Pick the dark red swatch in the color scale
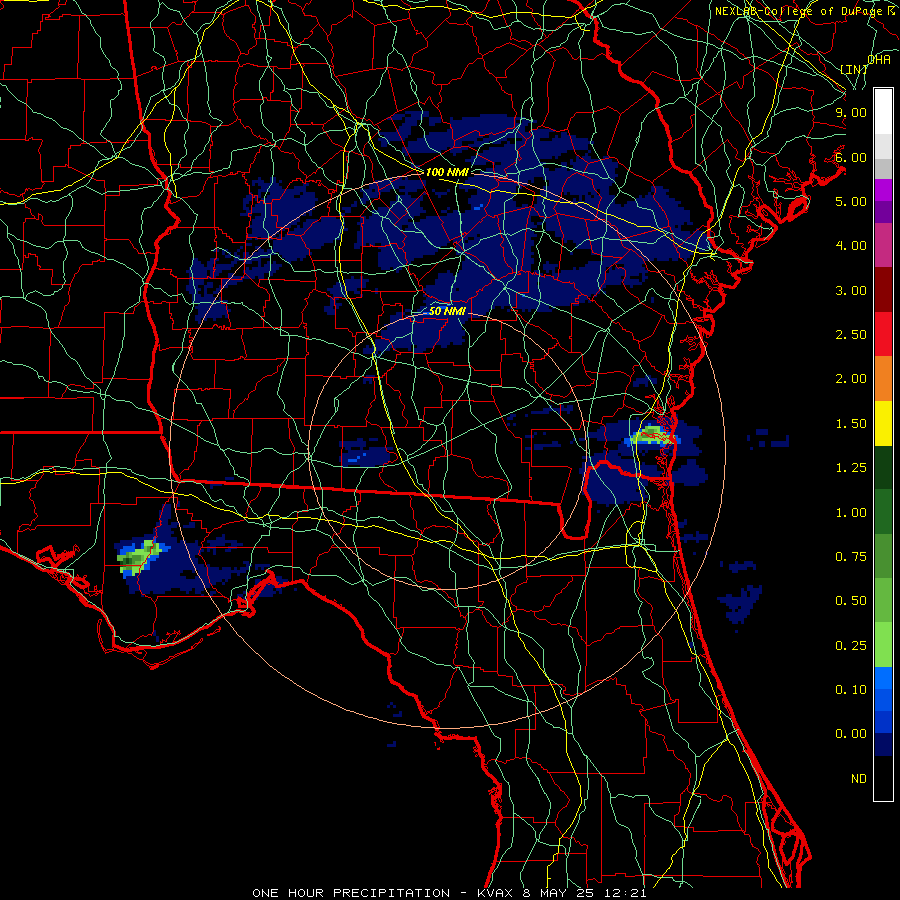900x900 pixels. [x=883, y=290]
